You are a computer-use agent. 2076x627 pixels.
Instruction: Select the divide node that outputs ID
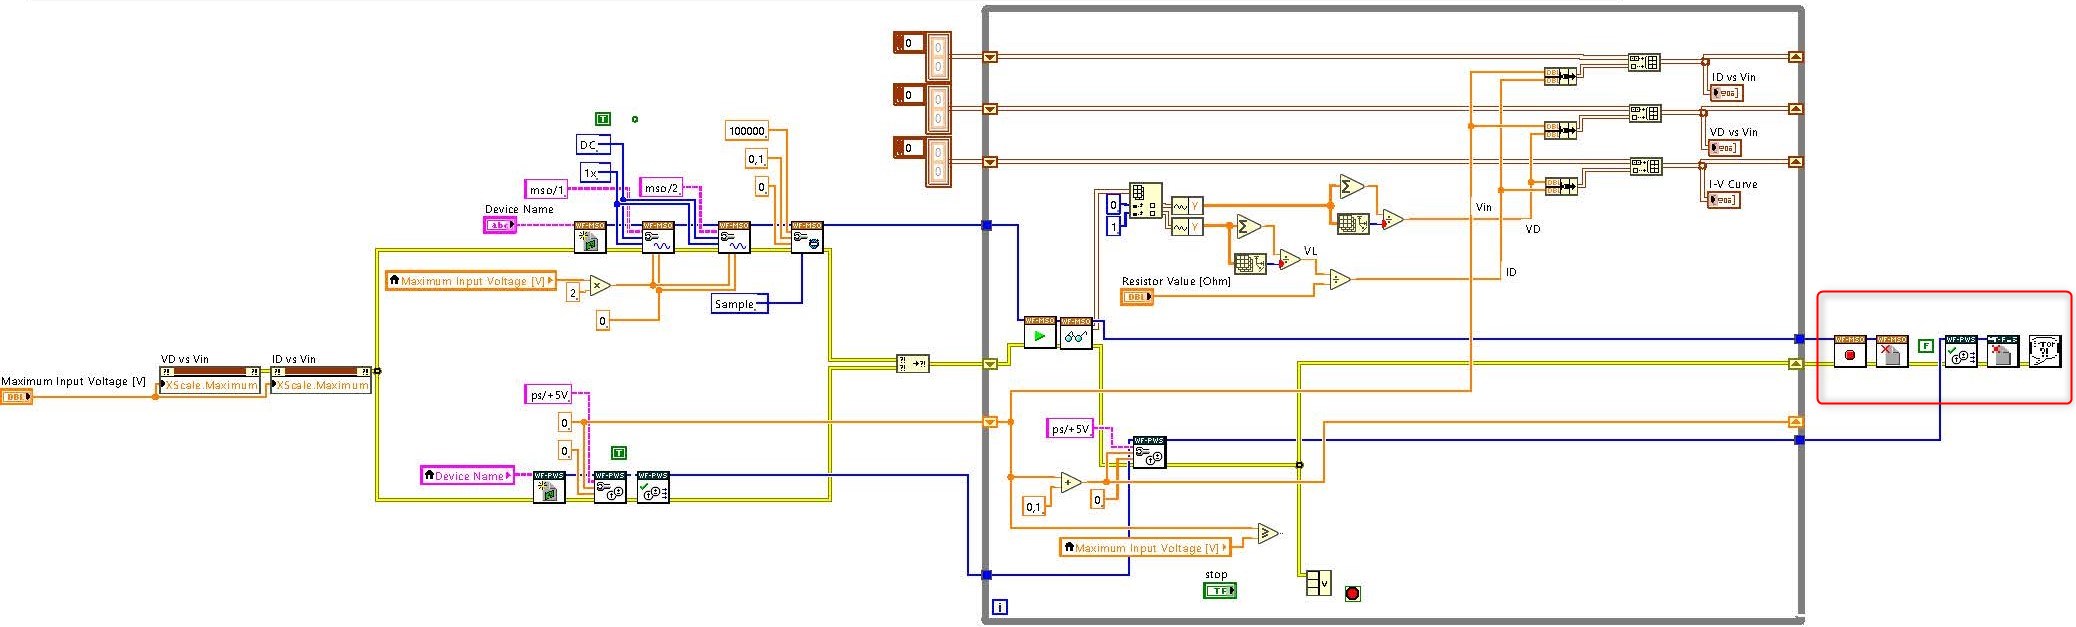(x=1339, y=280)
